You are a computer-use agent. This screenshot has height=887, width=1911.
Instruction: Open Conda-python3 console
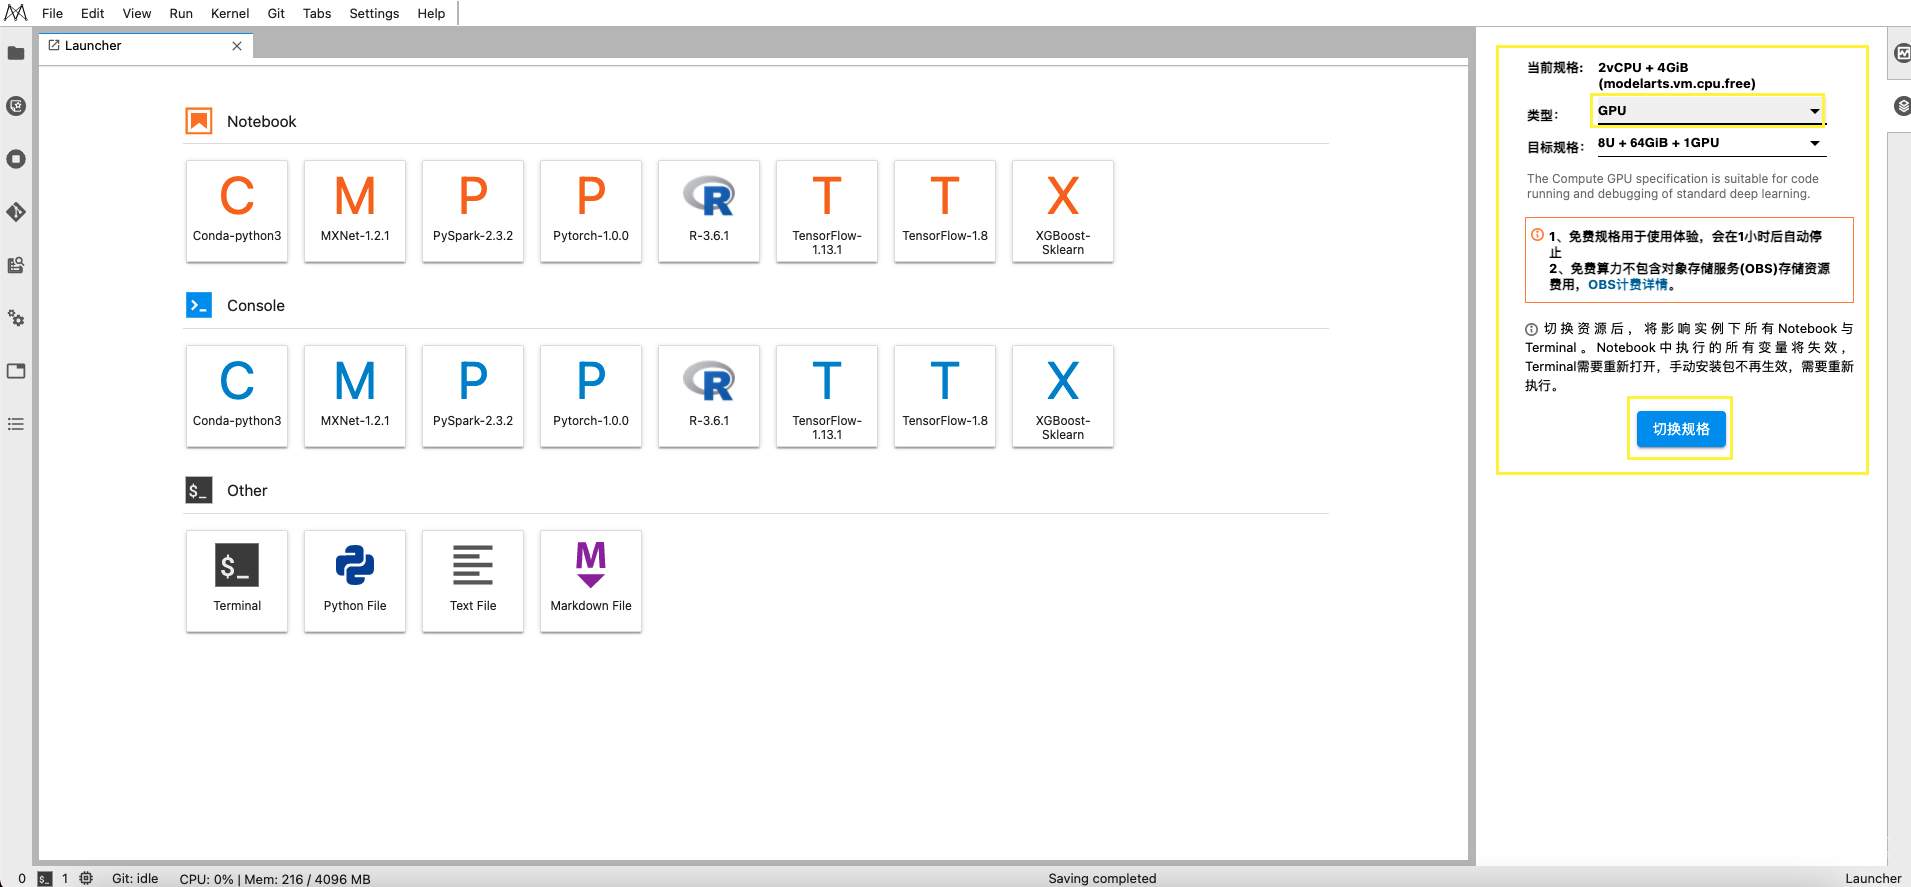(237, 396)
